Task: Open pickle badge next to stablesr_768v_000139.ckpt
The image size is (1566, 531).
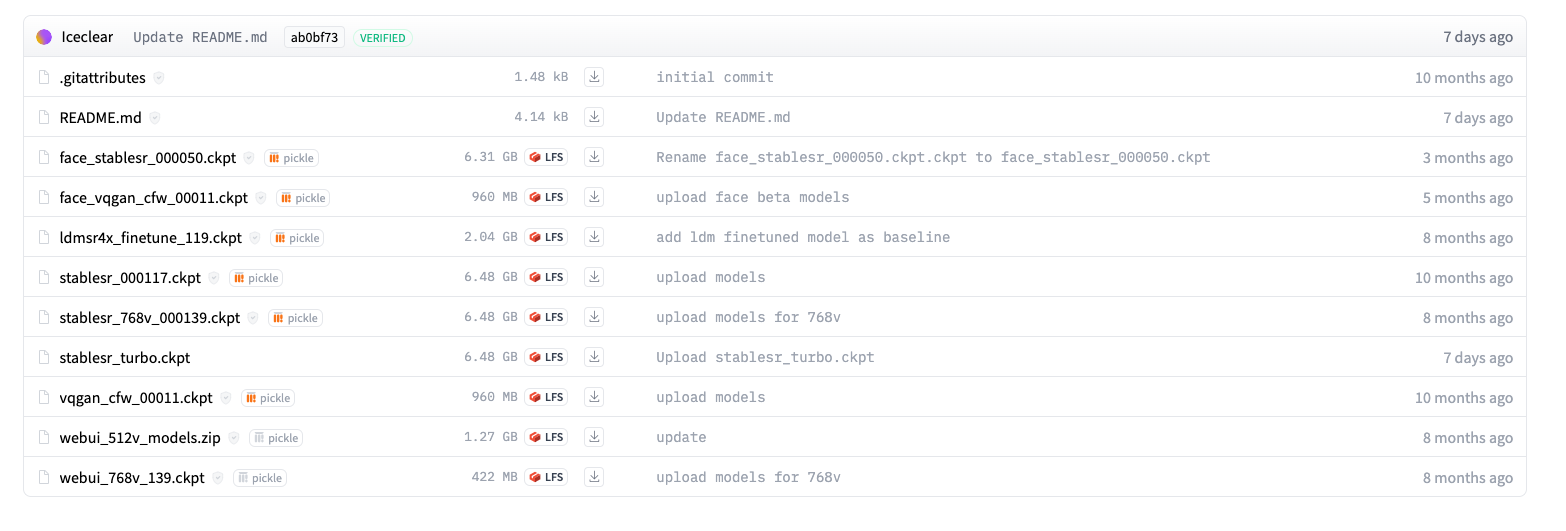Action: tap(296, 318)
